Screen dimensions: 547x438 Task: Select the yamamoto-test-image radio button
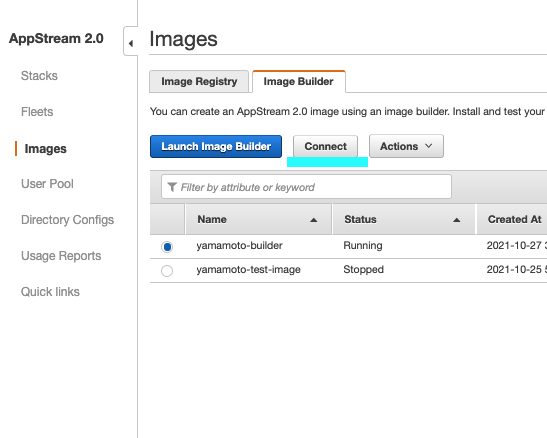[167, 271]
